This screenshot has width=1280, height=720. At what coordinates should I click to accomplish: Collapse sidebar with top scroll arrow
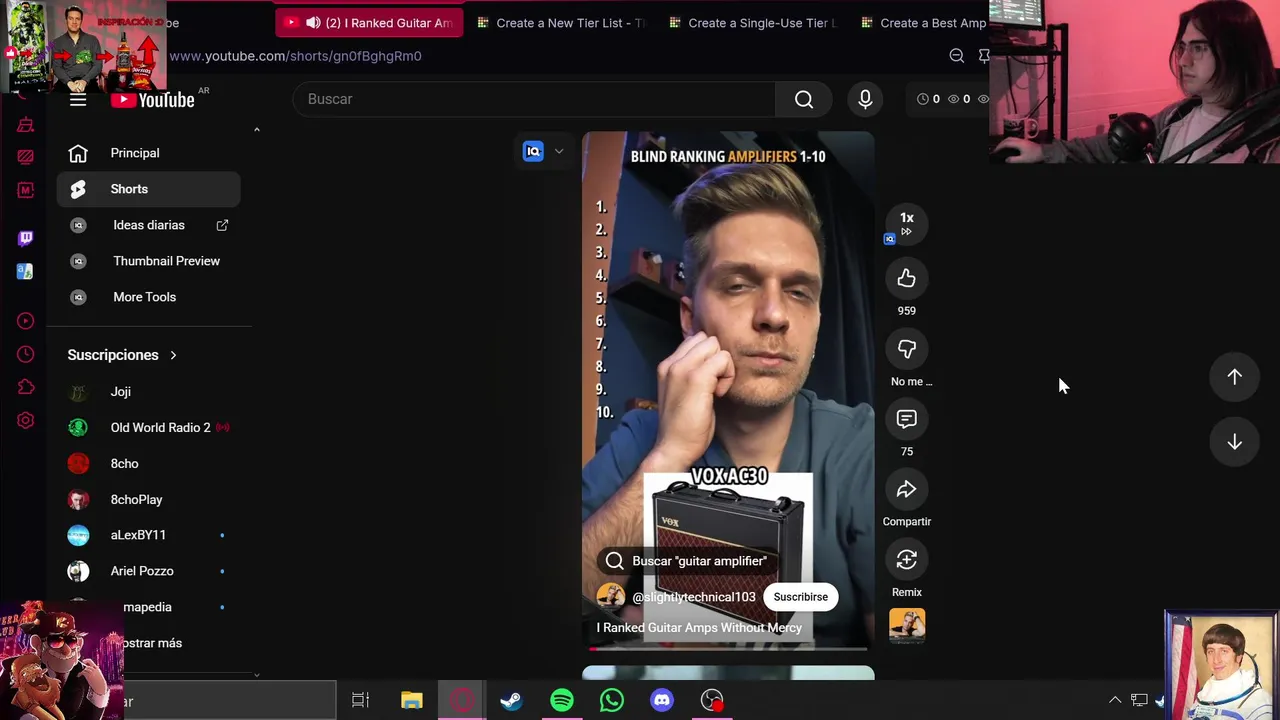pos(257,130)
